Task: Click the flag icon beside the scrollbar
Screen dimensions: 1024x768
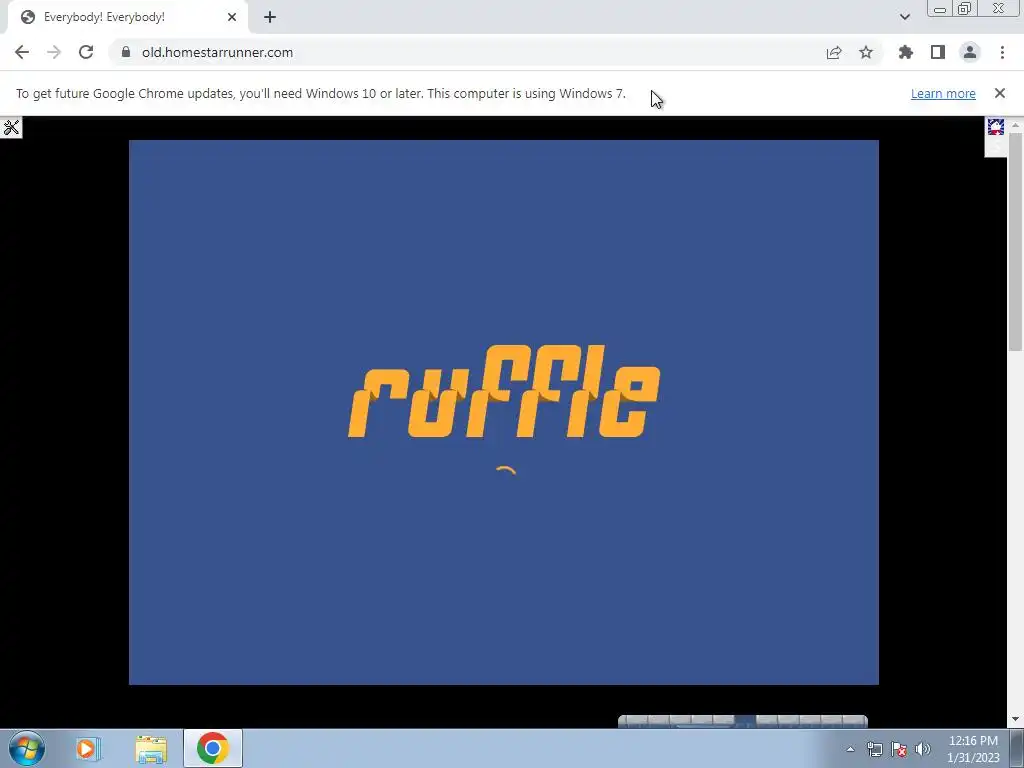Action: pos(995,127)
